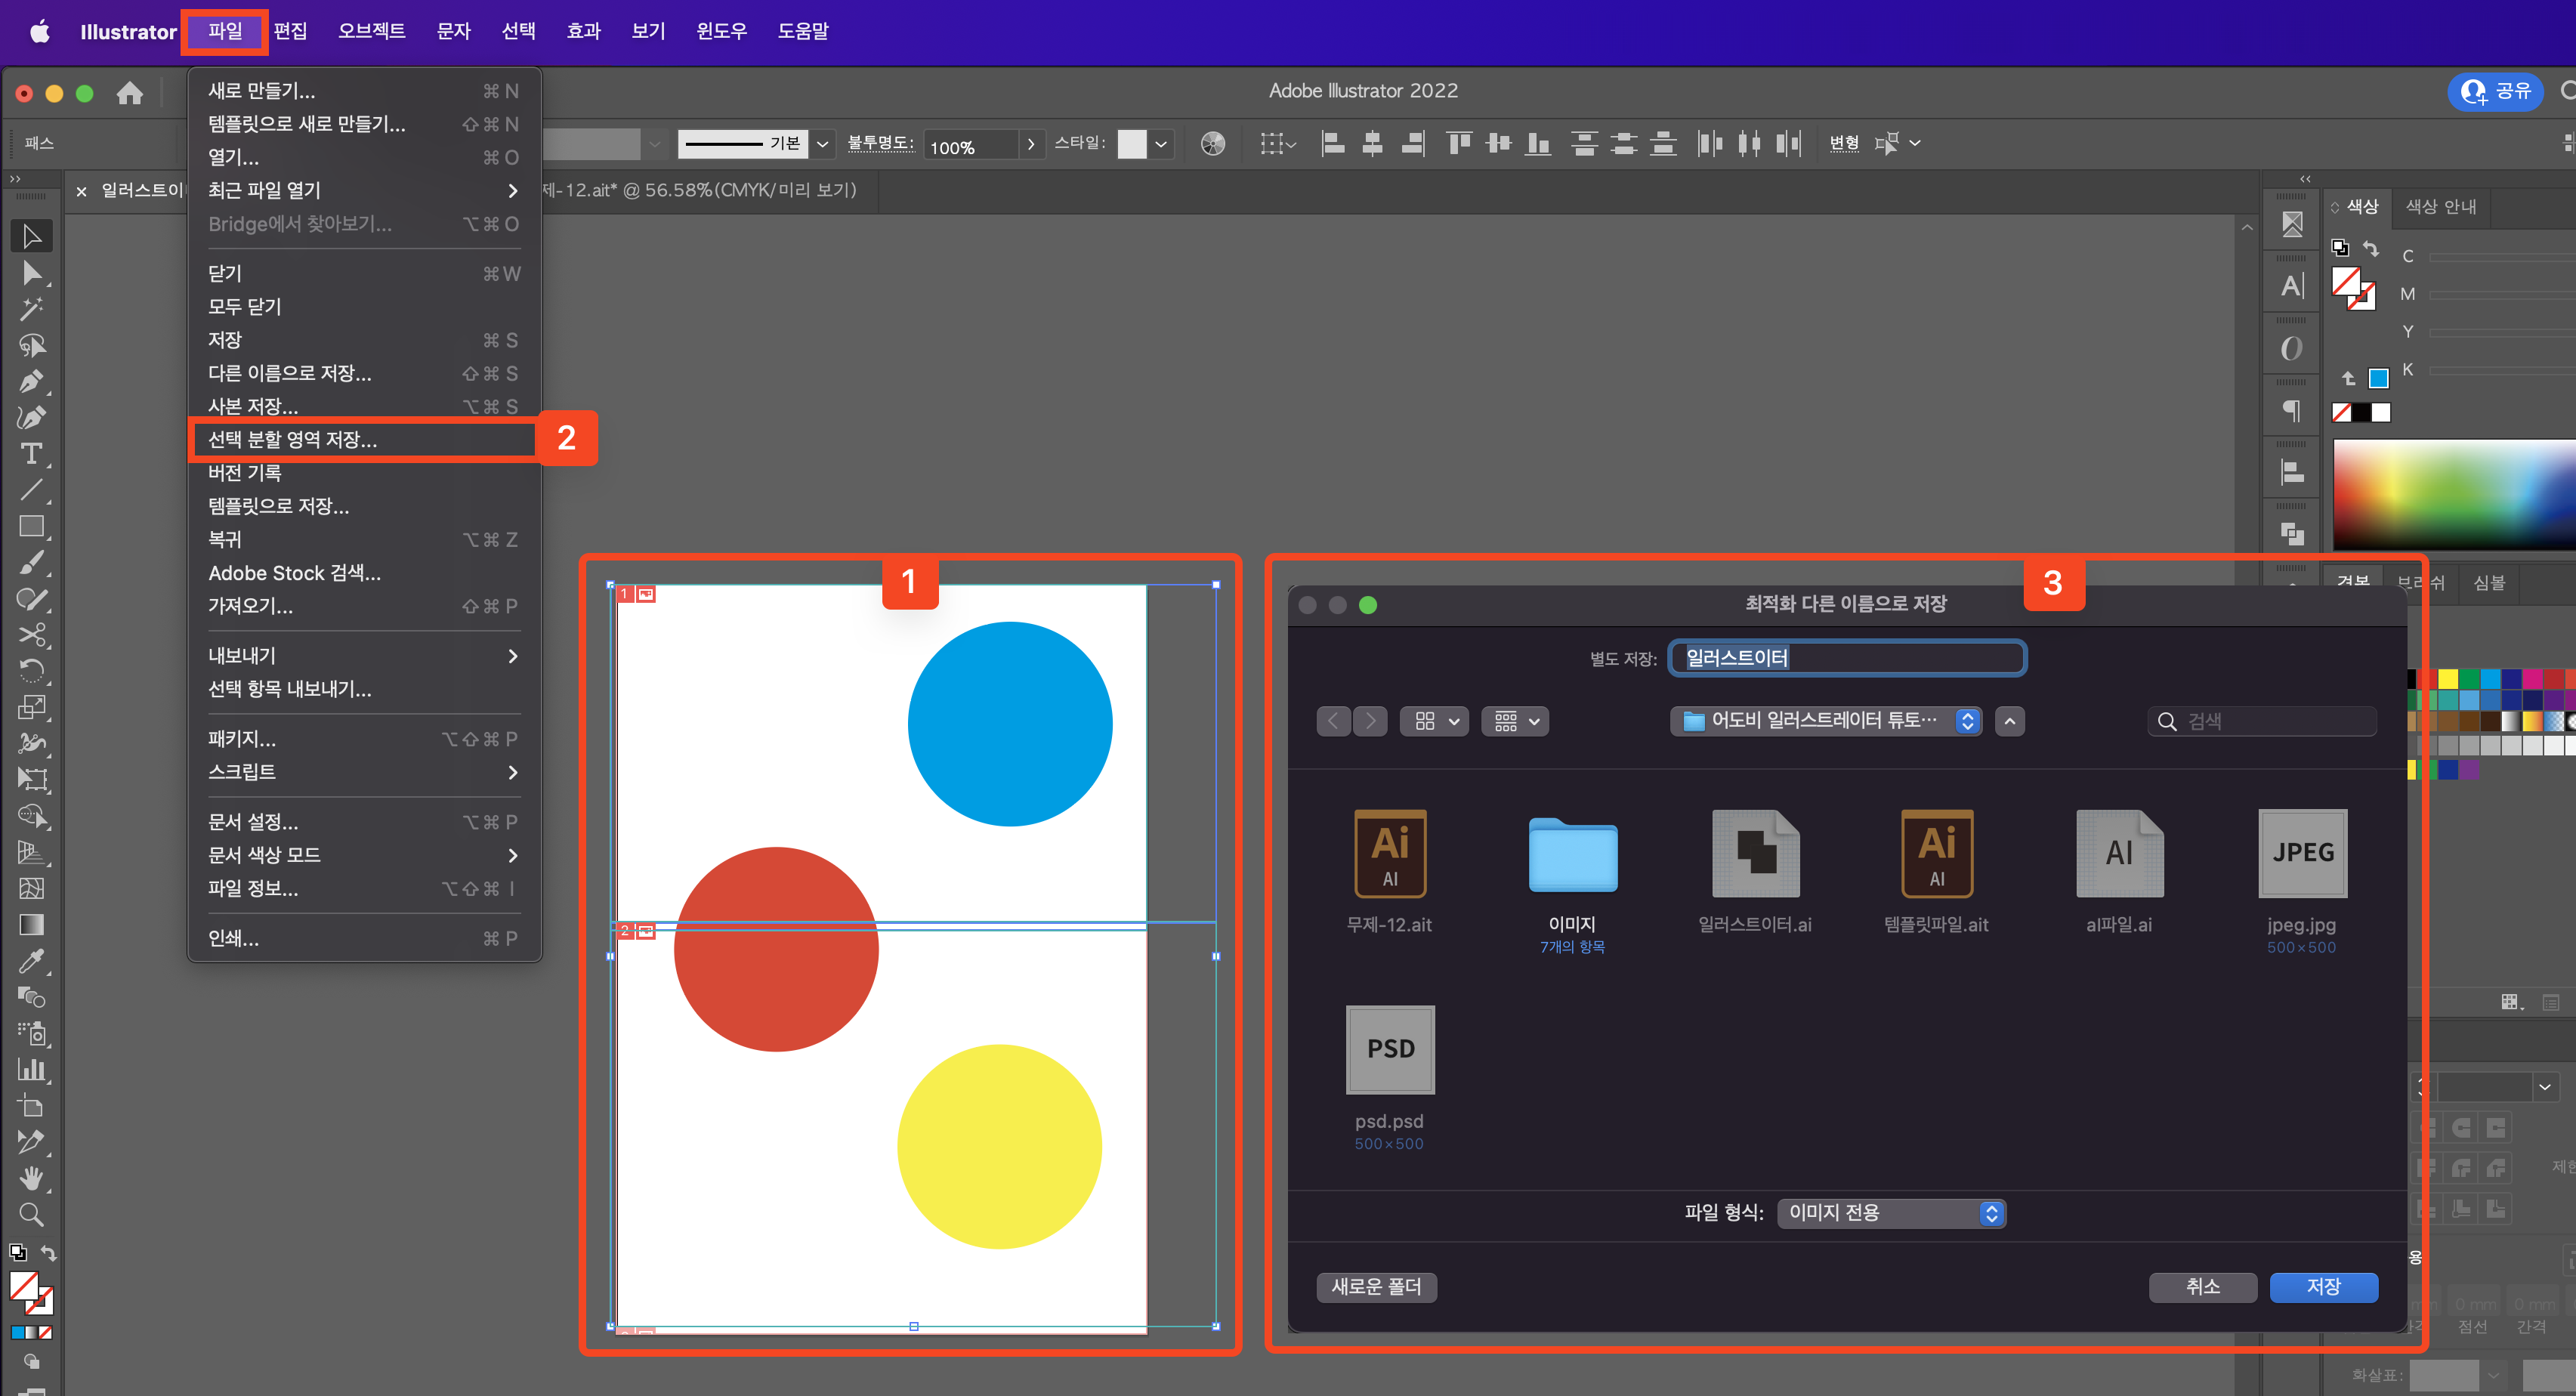Select the Eyedropper tool
The image size is (2576, 1396).
tap(31, 961)
